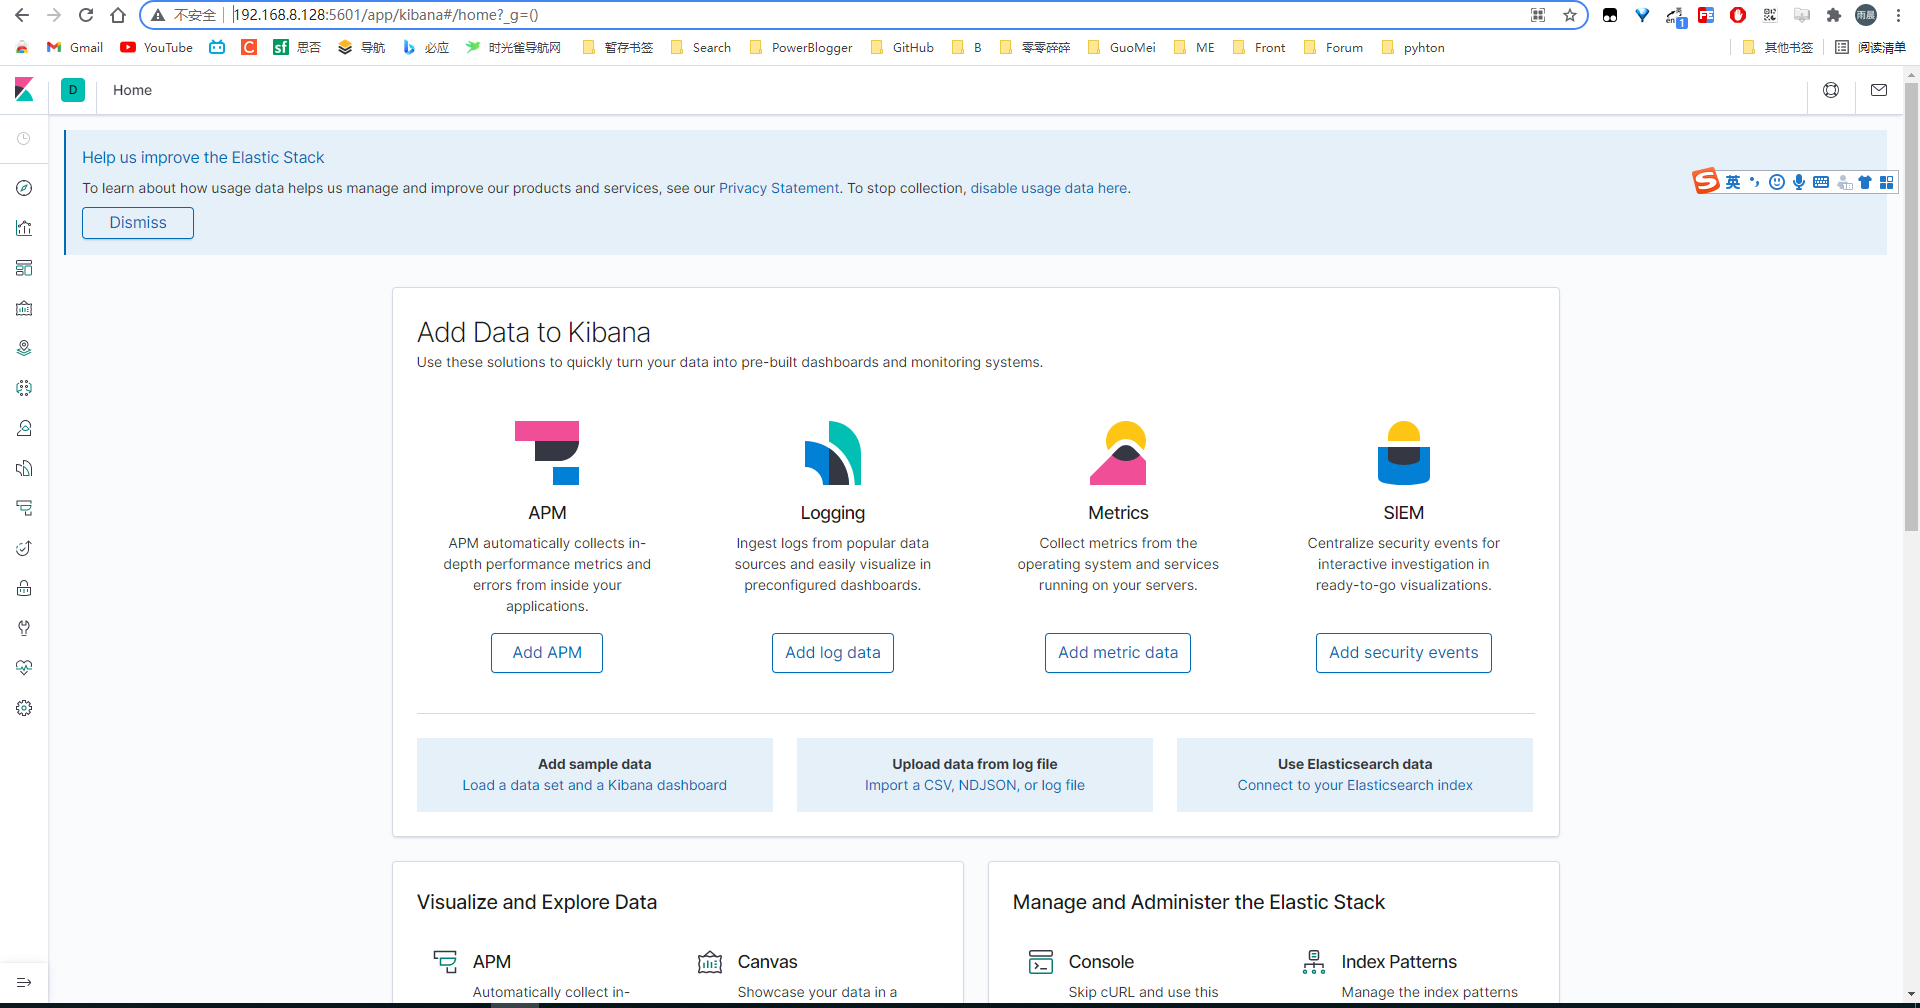Reload the page in browser
The image size is (1920, 1008).
(x=86, y=15)
